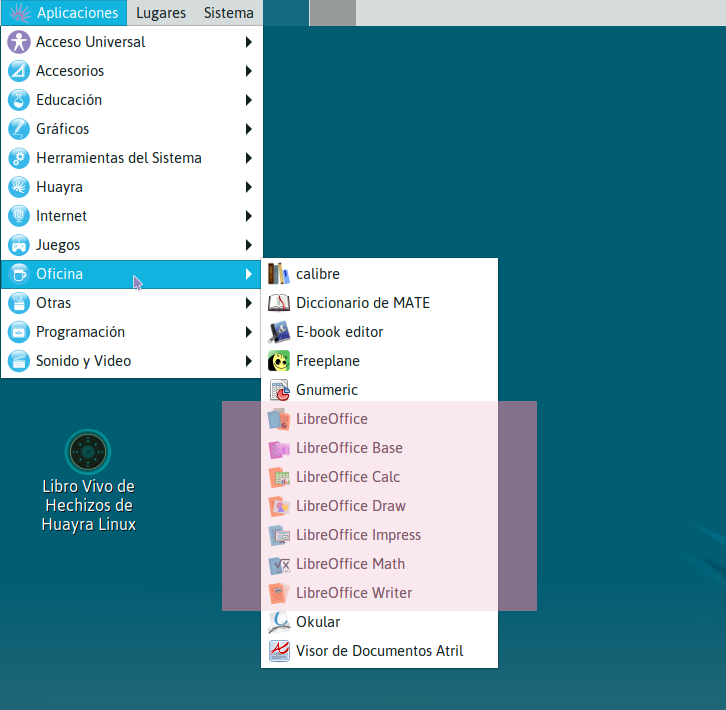Launch calibre from its menu label
This screenshot has width=726, height=710.
click(x=318, y=274)
